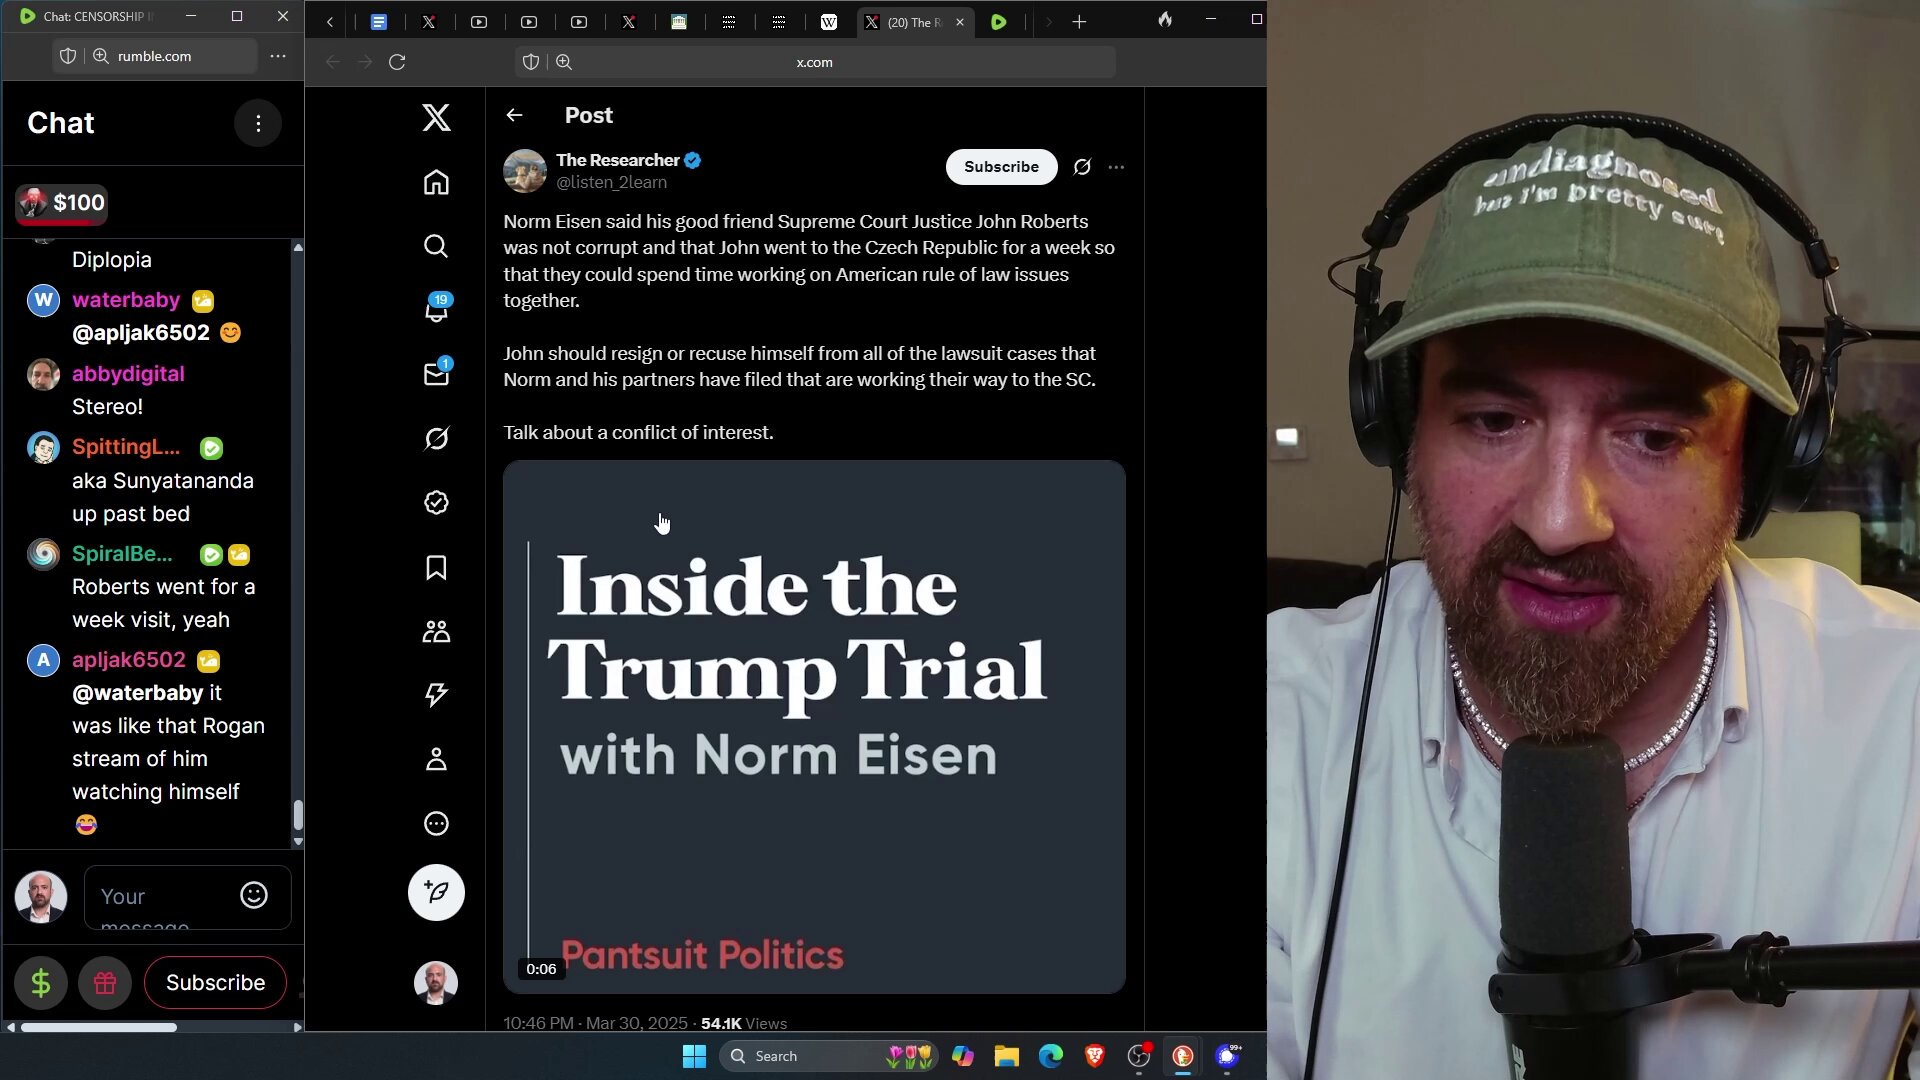
Task: Subscribe to The Researcher on X
Action: point(1001,167)
